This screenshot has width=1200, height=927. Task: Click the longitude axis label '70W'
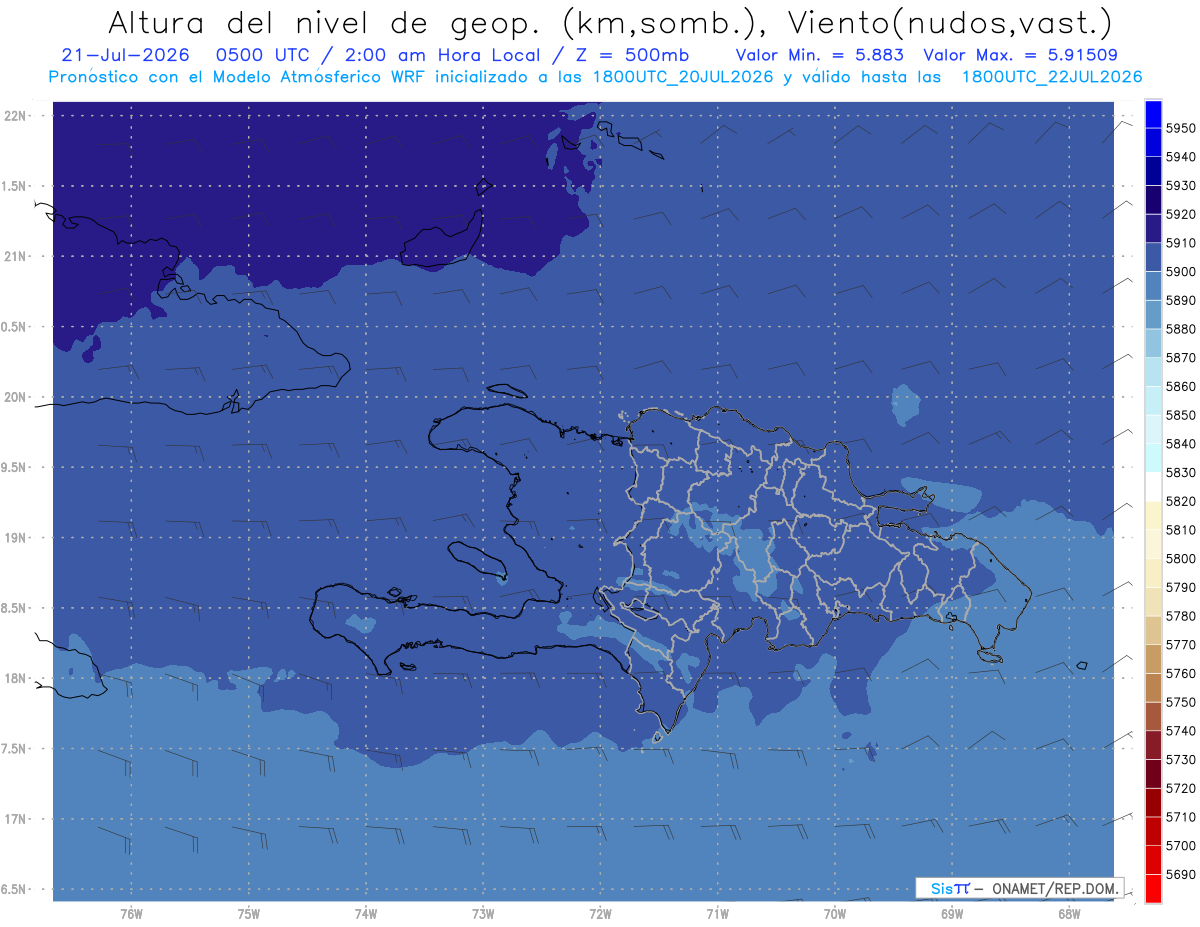point(835,914)
